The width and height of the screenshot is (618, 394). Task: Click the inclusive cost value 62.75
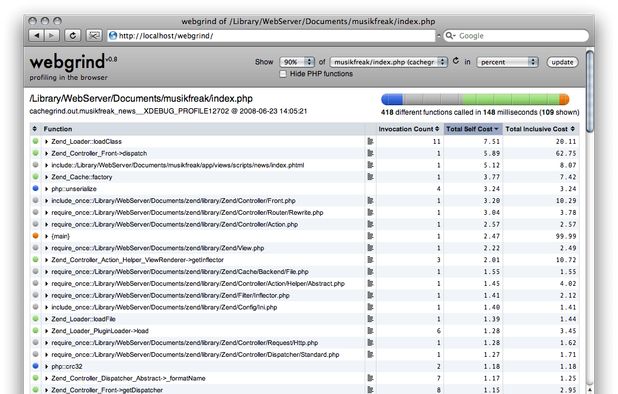[x=566, y=153]
